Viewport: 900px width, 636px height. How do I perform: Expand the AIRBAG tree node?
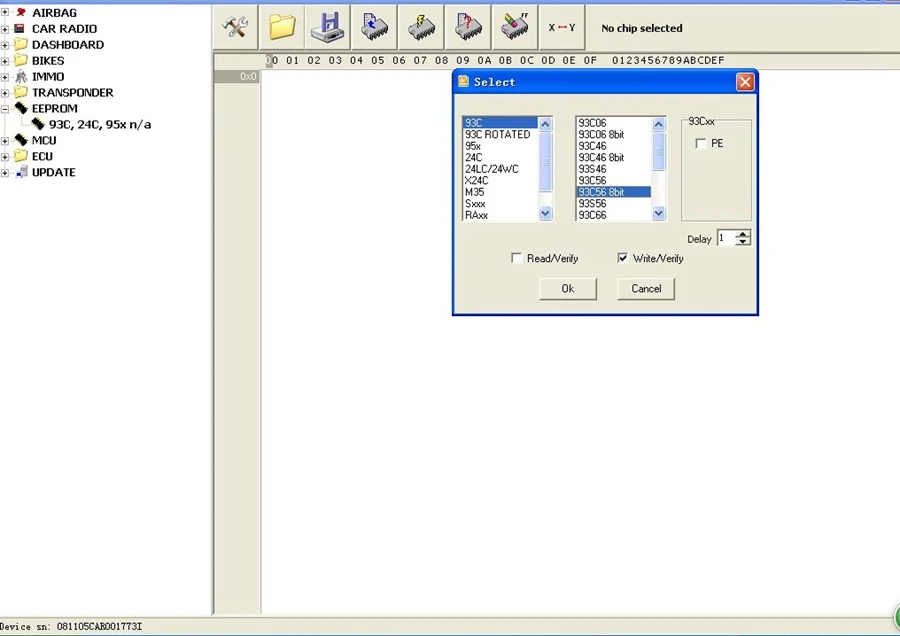coord(5,12)
